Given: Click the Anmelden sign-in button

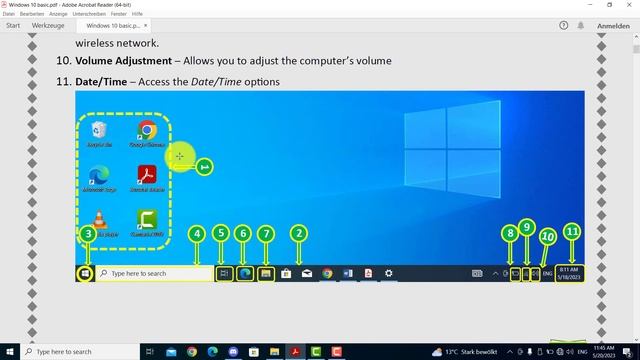Looking at the screenshot, I should (613, 26).
